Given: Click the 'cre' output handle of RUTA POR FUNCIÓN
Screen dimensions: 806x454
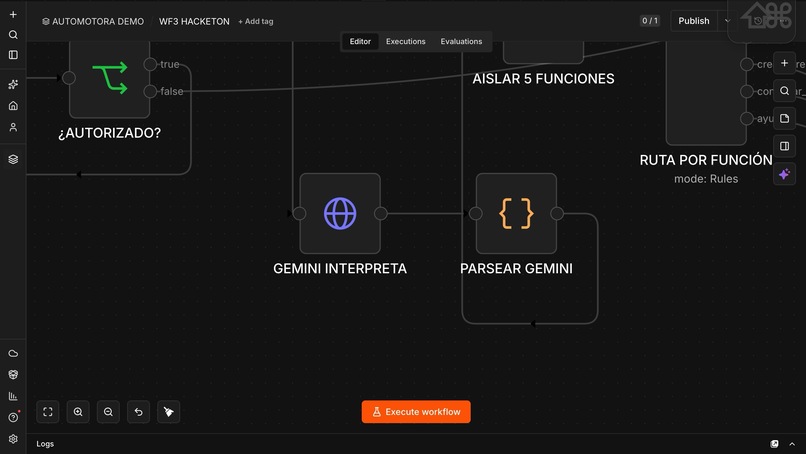Looking at the screenshot, I should [747, 64].
